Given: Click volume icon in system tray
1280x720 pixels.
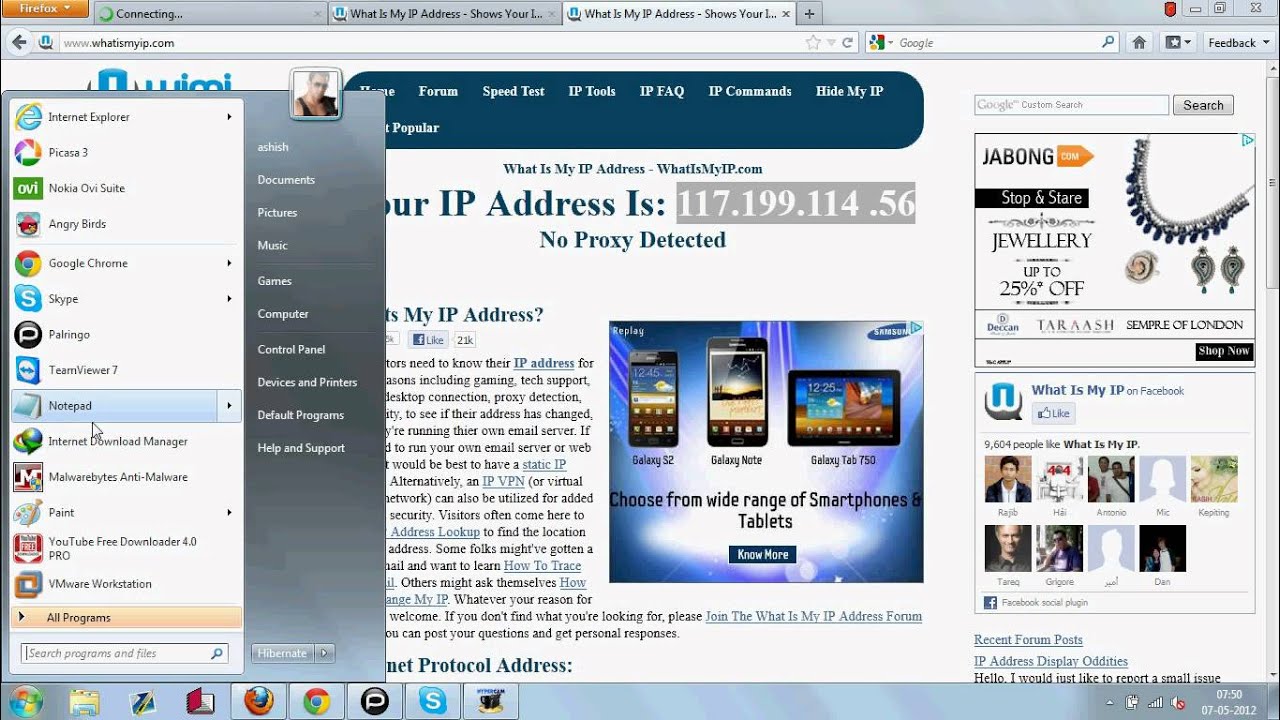Looking at the screenshot, I should click(x=1178, y=703).
